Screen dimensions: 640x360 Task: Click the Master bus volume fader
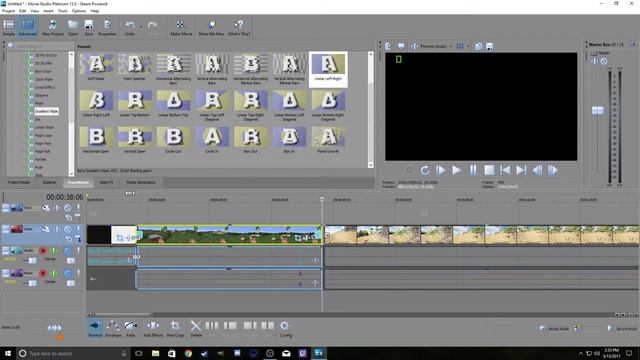pos(598,110)
